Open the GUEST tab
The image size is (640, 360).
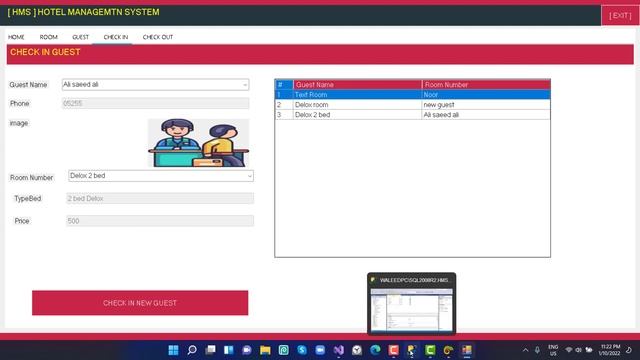pos(80,37)
